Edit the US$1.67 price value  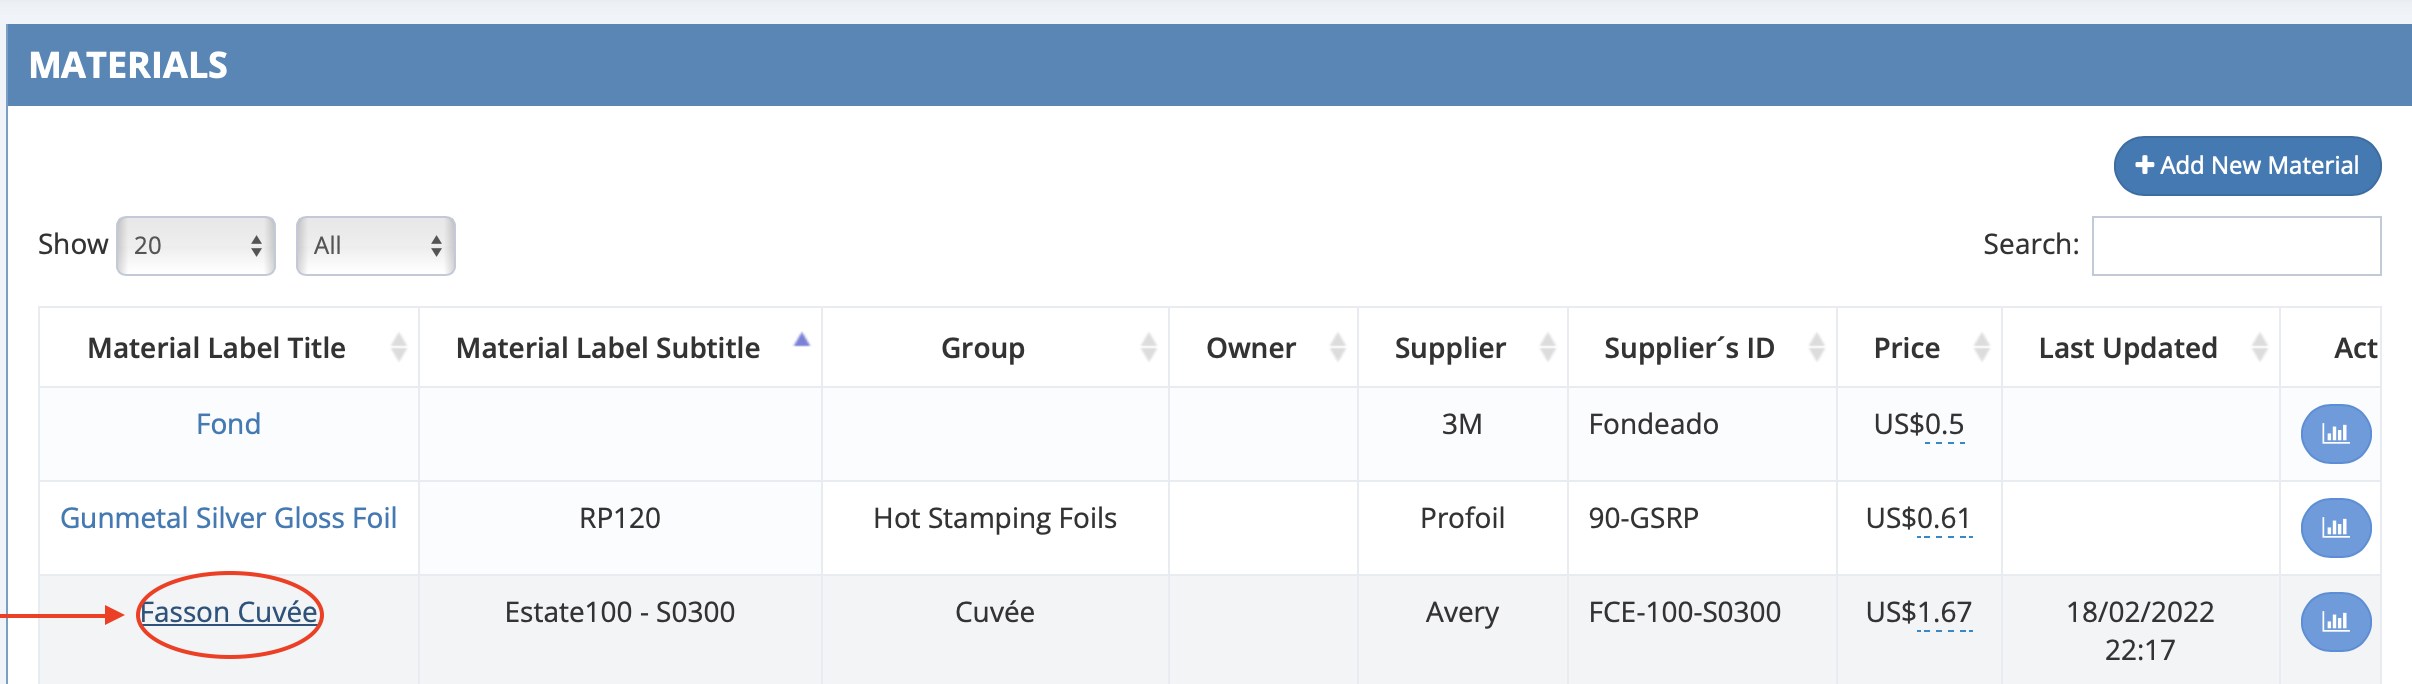click(1919, 613)
